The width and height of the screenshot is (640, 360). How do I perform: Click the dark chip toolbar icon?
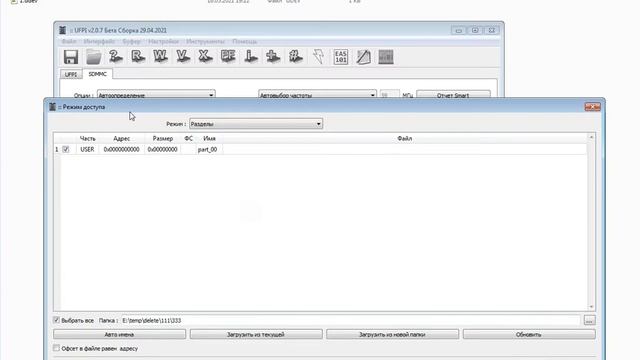(x=386, y=57)
